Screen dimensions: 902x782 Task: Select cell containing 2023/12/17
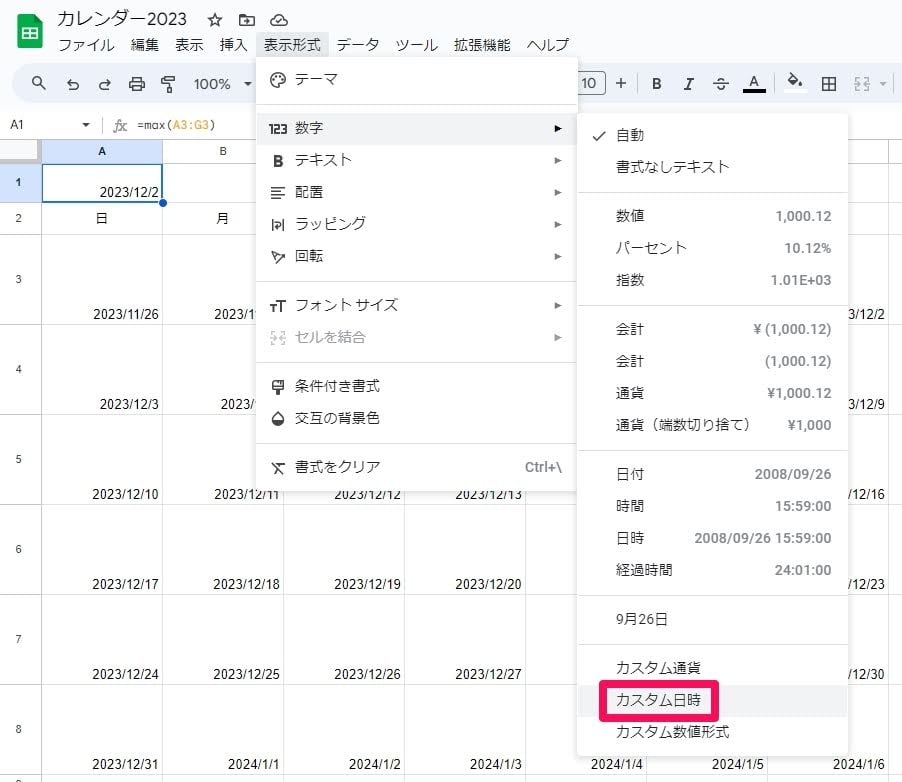(x=102, y=550)
